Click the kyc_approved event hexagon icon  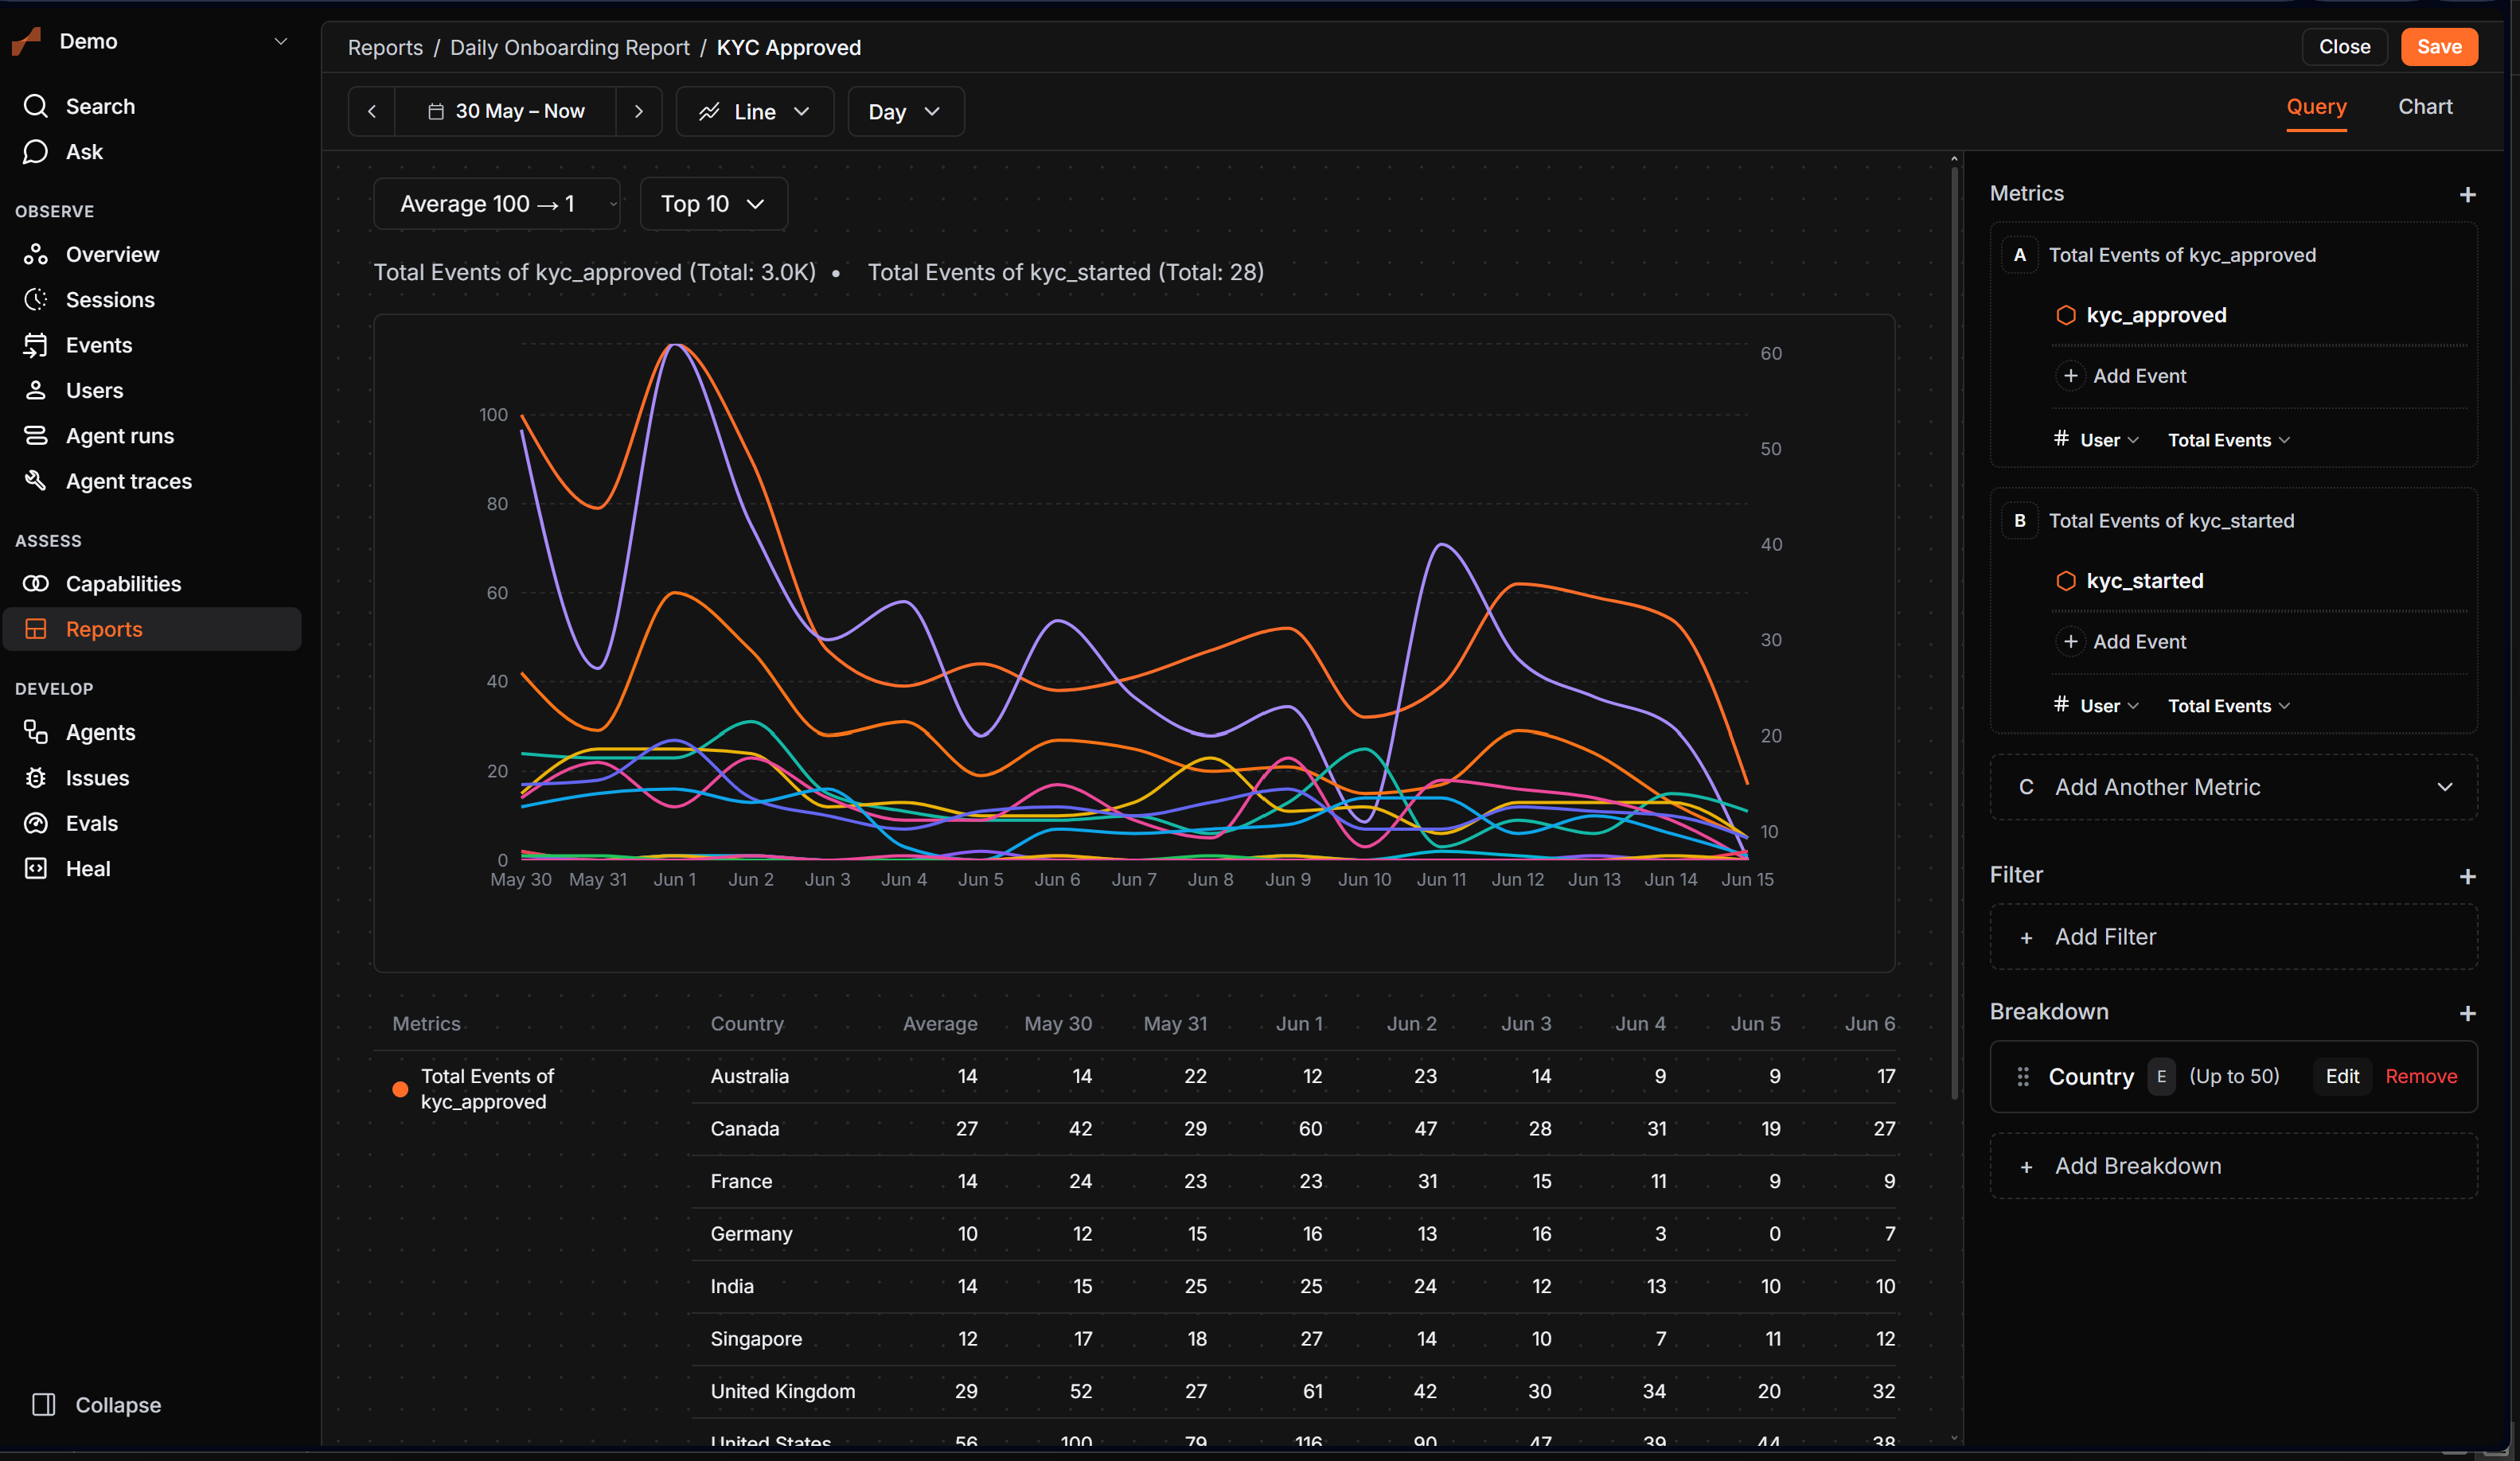pyautogui.click(x=2065, y=315)
